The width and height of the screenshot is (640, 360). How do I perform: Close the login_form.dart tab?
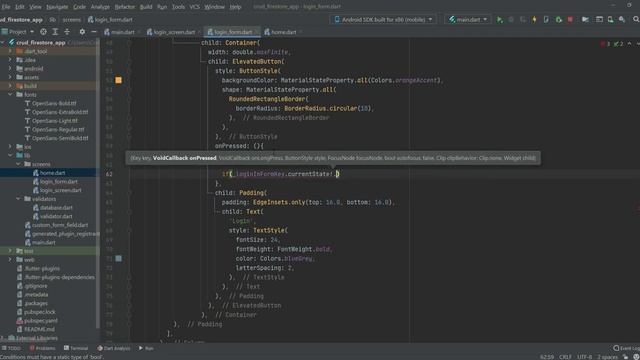(x=256, y=32)
